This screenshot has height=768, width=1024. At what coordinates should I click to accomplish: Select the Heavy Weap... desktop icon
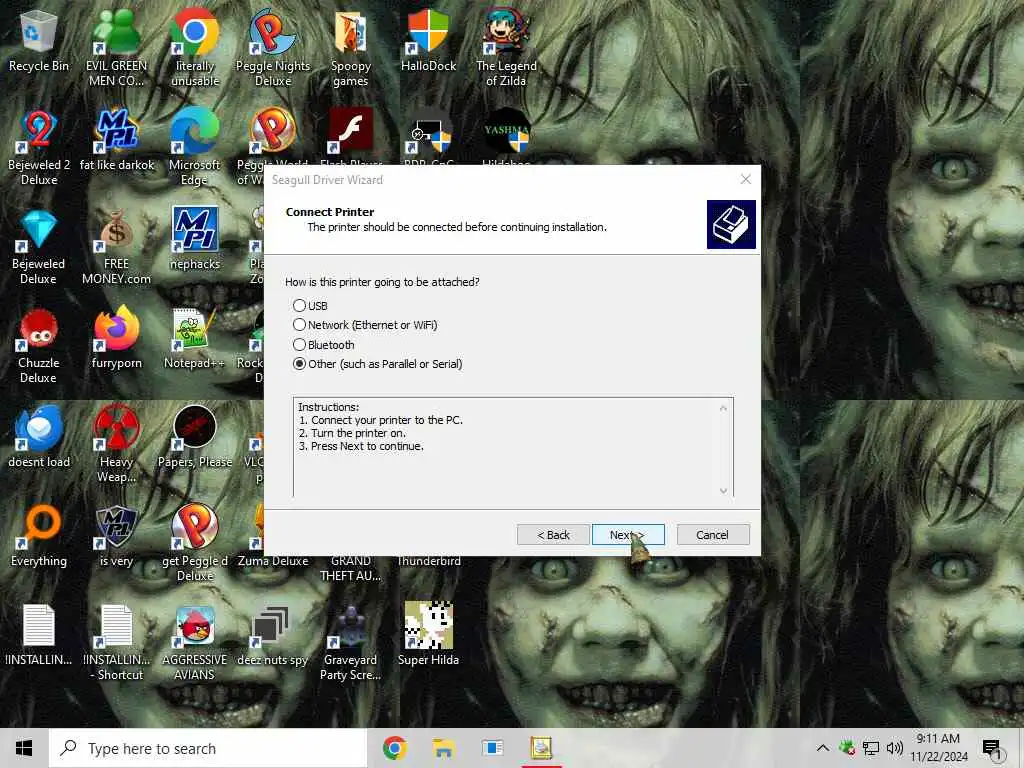point(116,444)
